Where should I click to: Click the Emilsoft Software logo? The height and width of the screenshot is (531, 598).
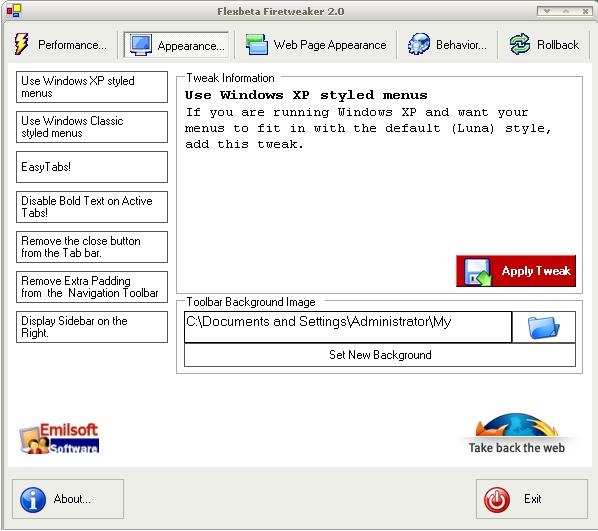pos(59,438)
